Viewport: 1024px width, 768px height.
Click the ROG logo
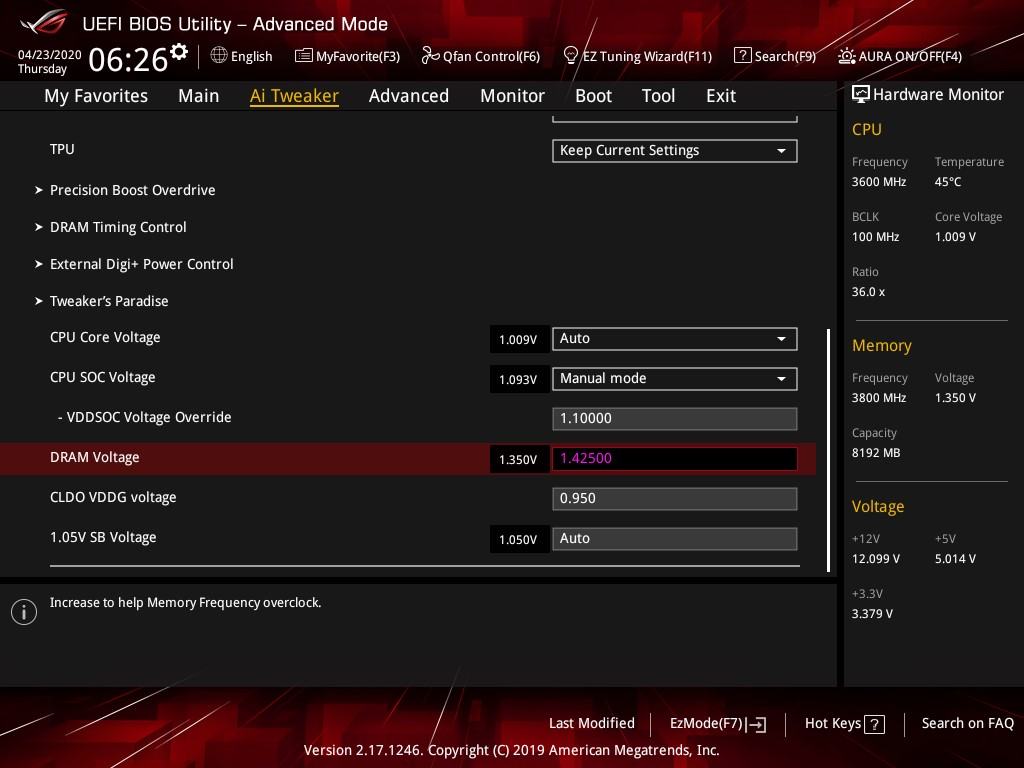click(44, 22)
